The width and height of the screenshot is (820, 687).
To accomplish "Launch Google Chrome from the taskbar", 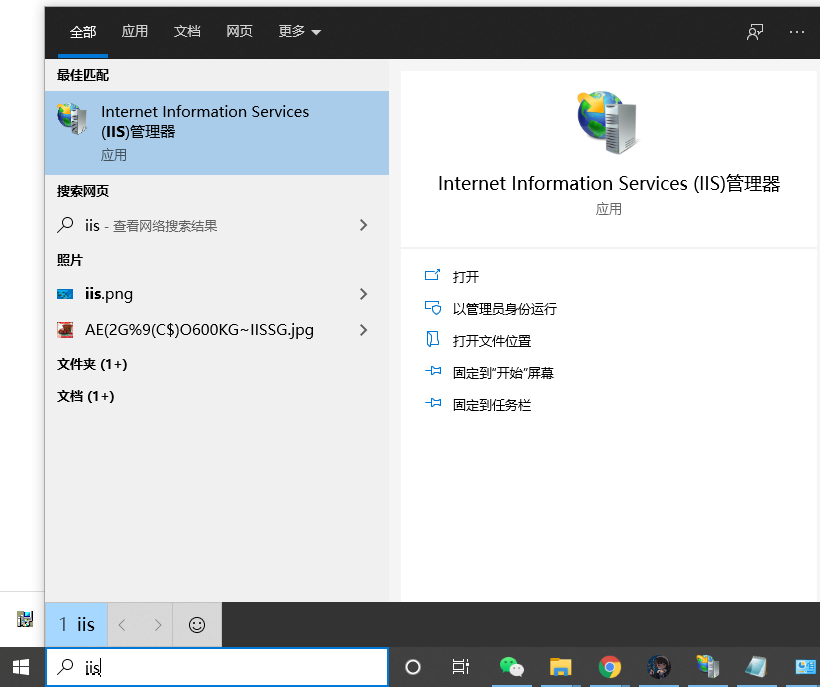I will 609,666.
